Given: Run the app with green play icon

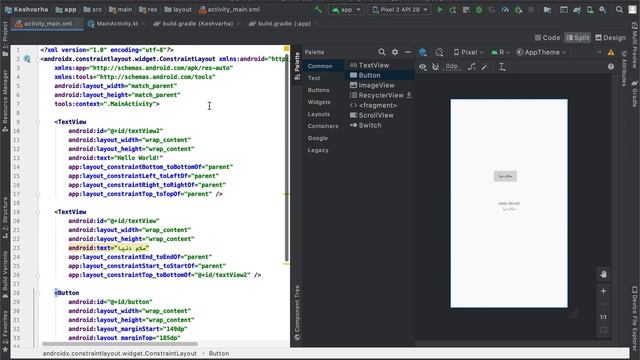Looking at the screenshot, I should tap(440, 9).
